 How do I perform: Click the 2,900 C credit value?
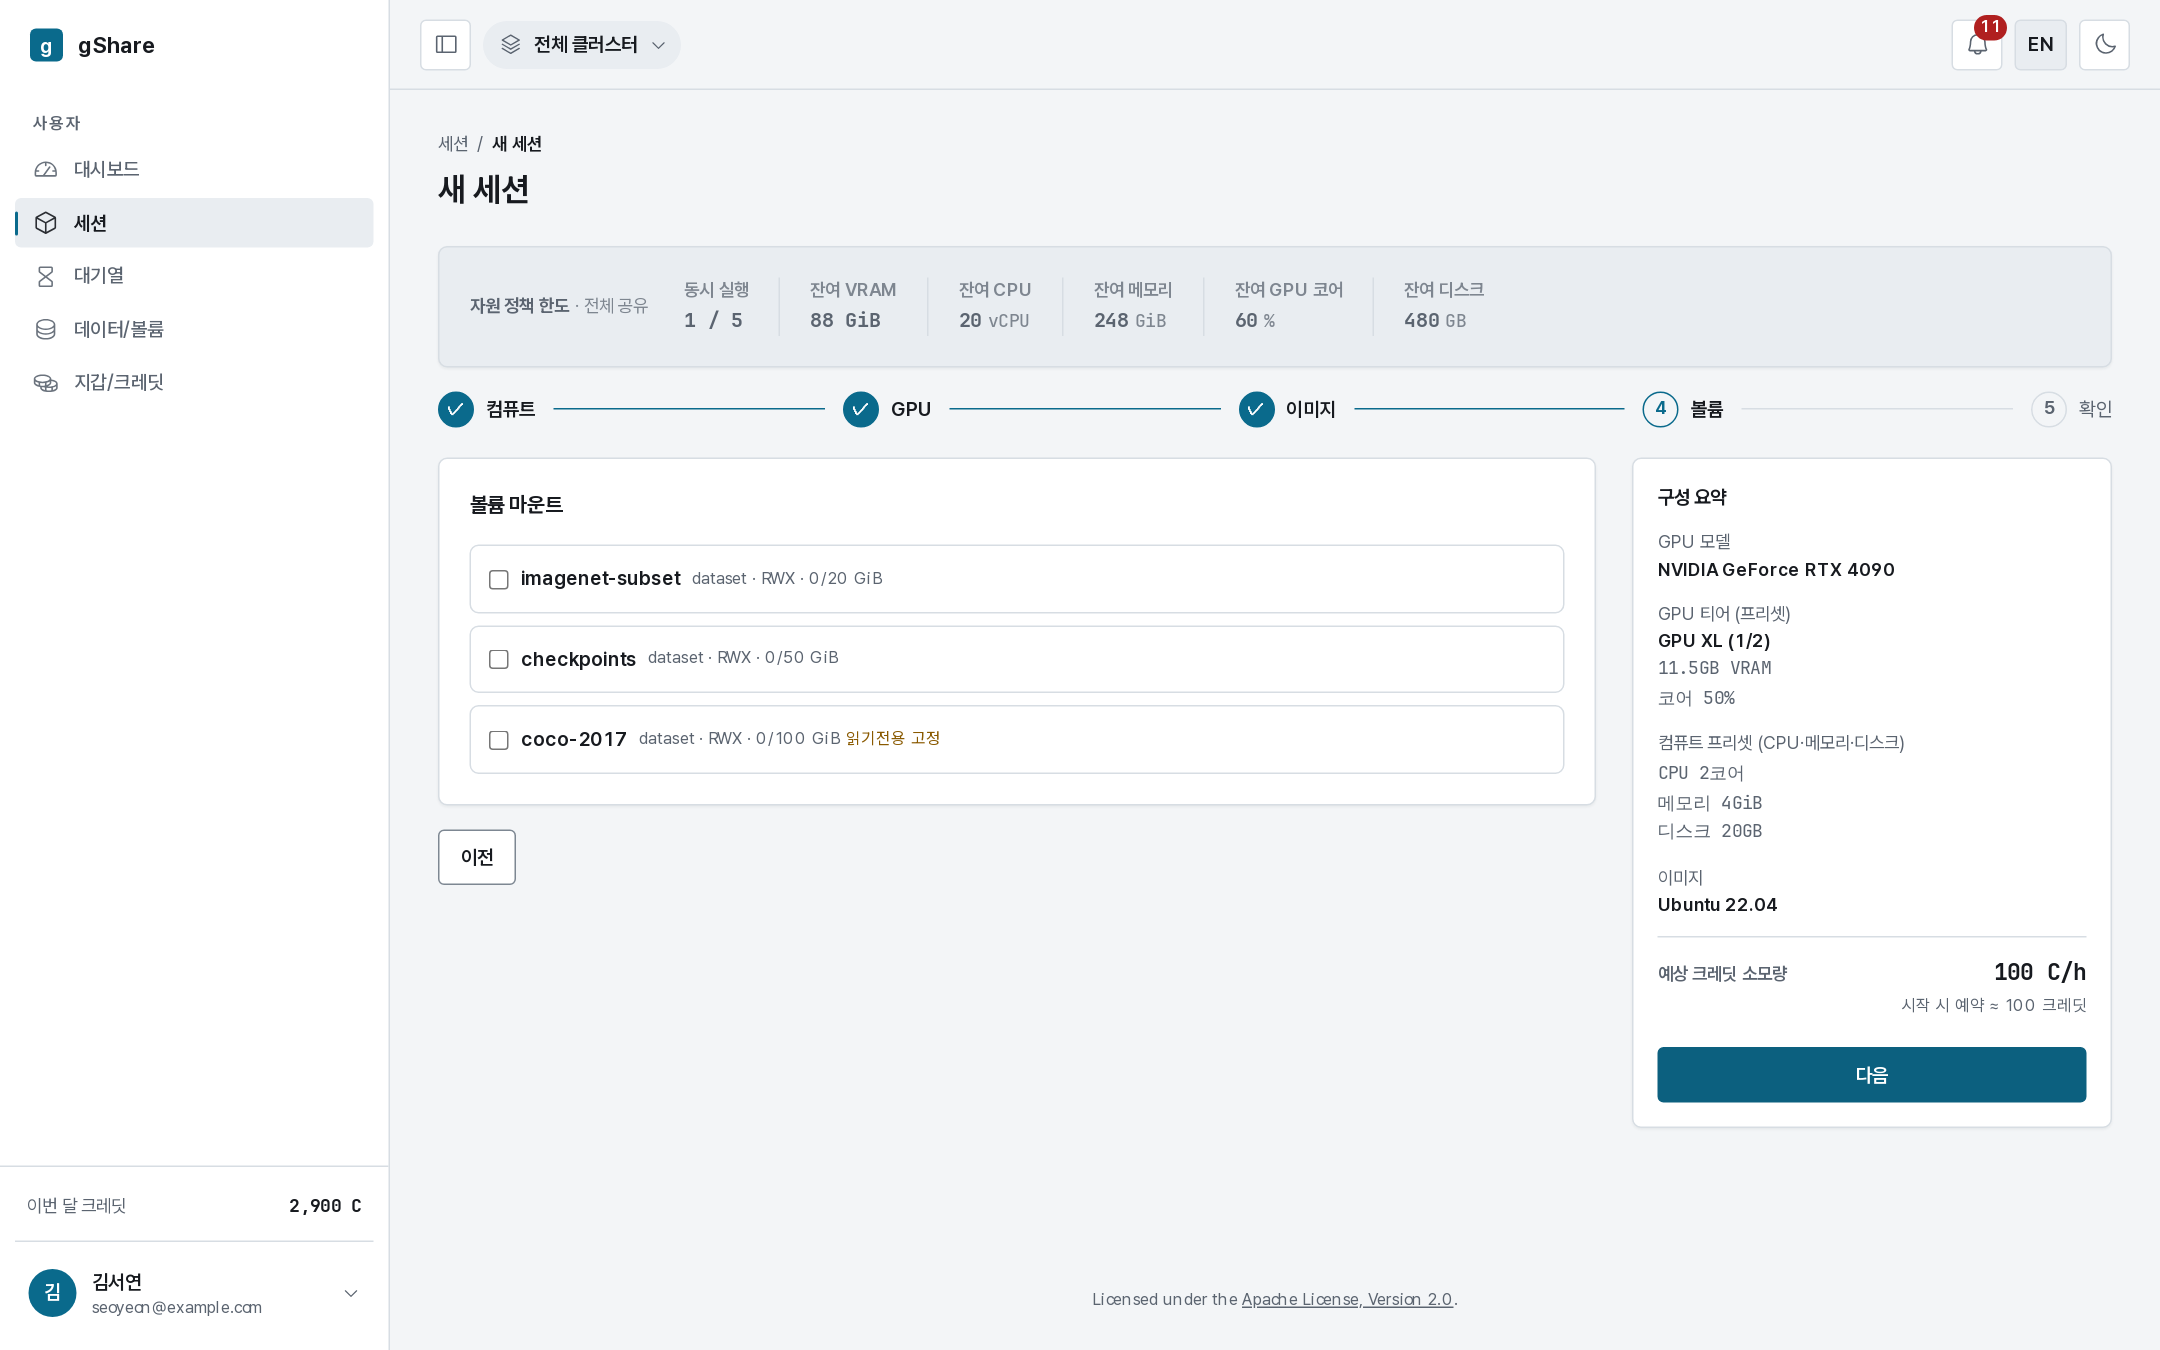coord(325,1206)
